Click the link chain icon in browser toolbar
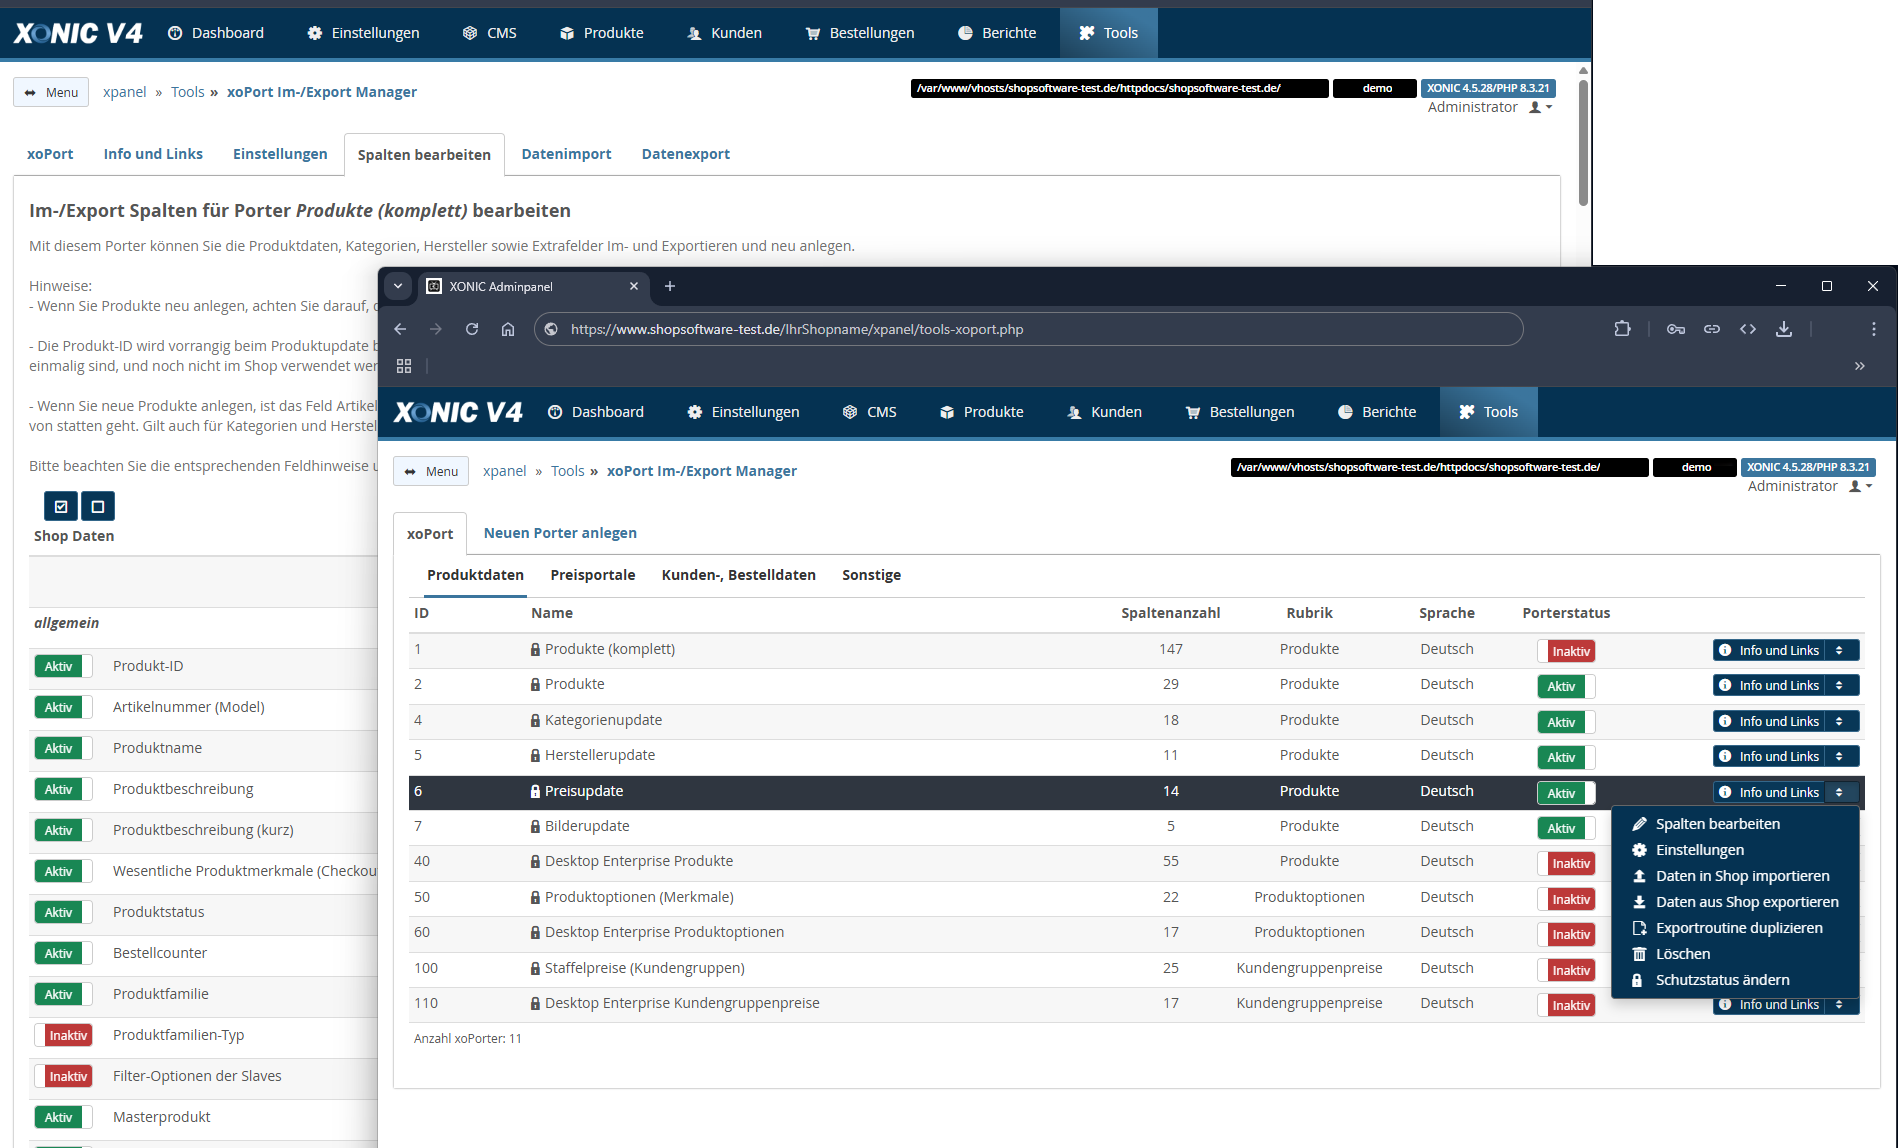Viewport: 1898px width, 1148px height. click(x=1712, y=329)
